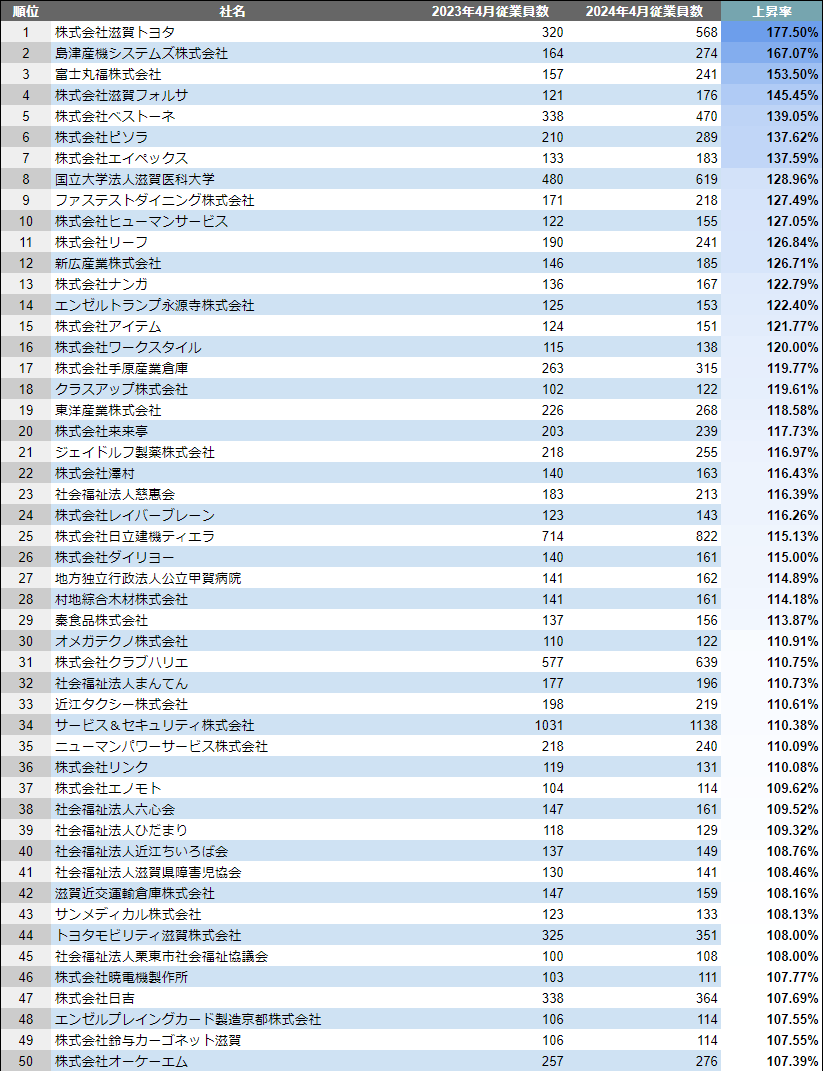Click the 120.00% rate cell
Screen dimensions: 823x1071
coord(772,347)
